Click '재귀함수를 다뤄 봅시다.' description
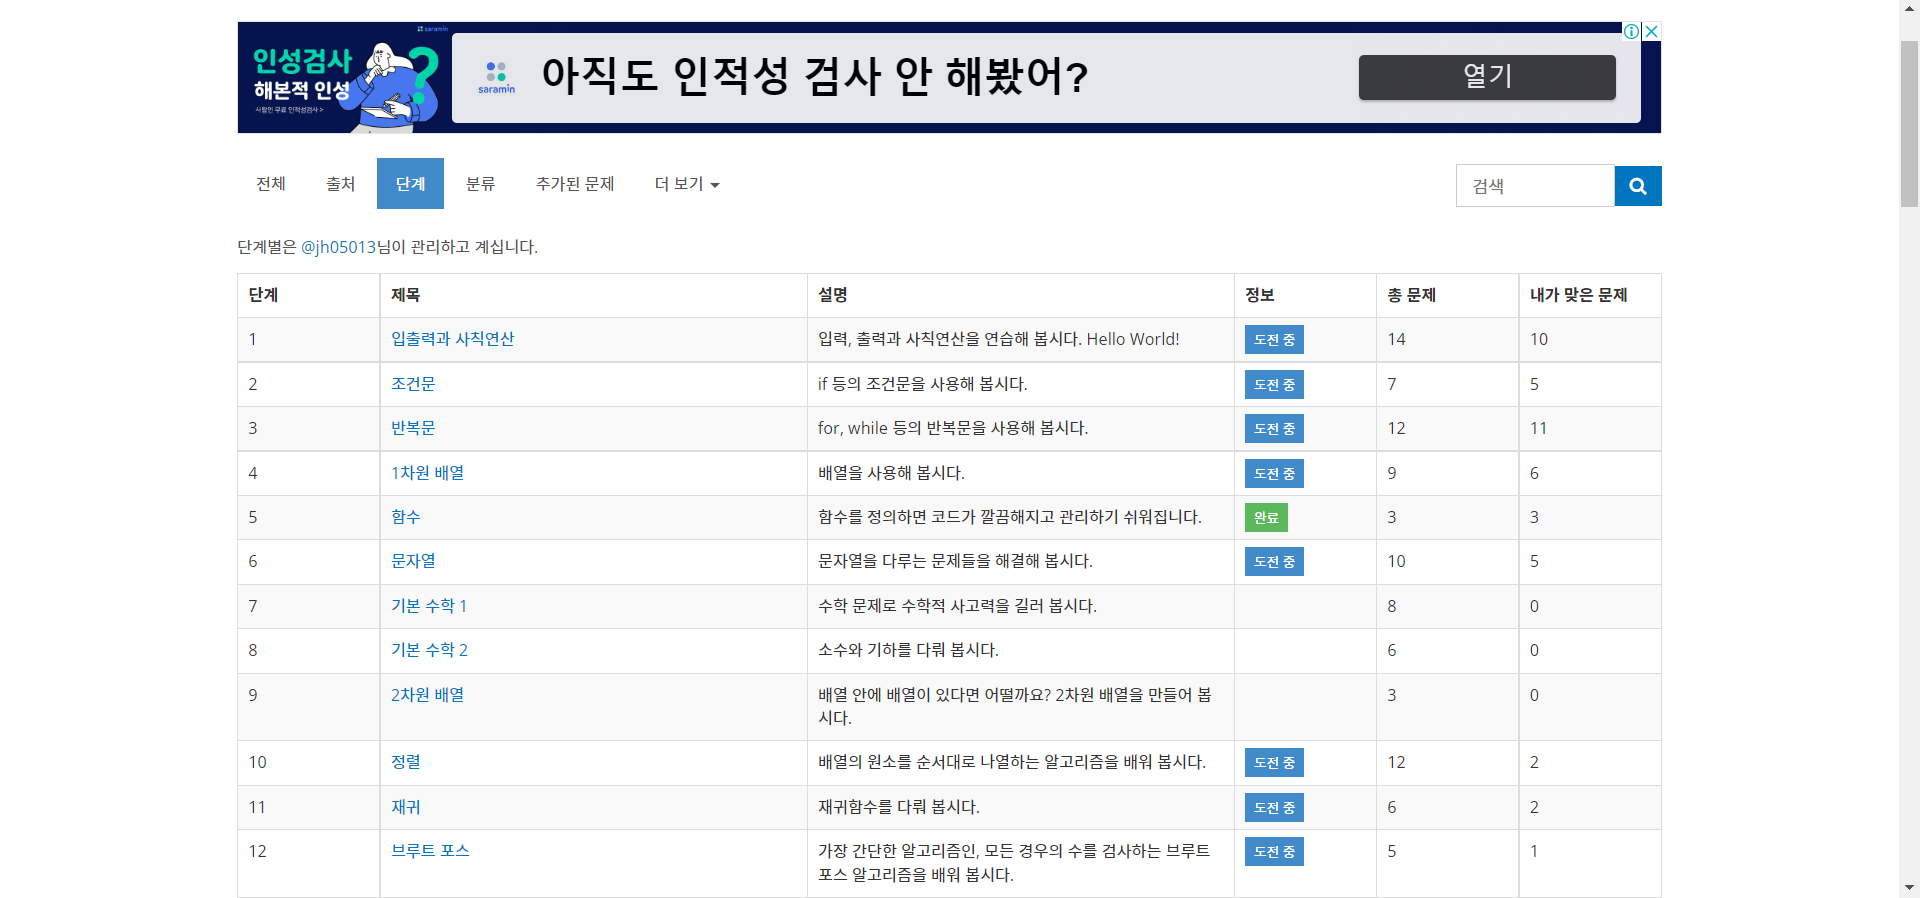This screenshot has width=1920, height=898. [898, 807]
